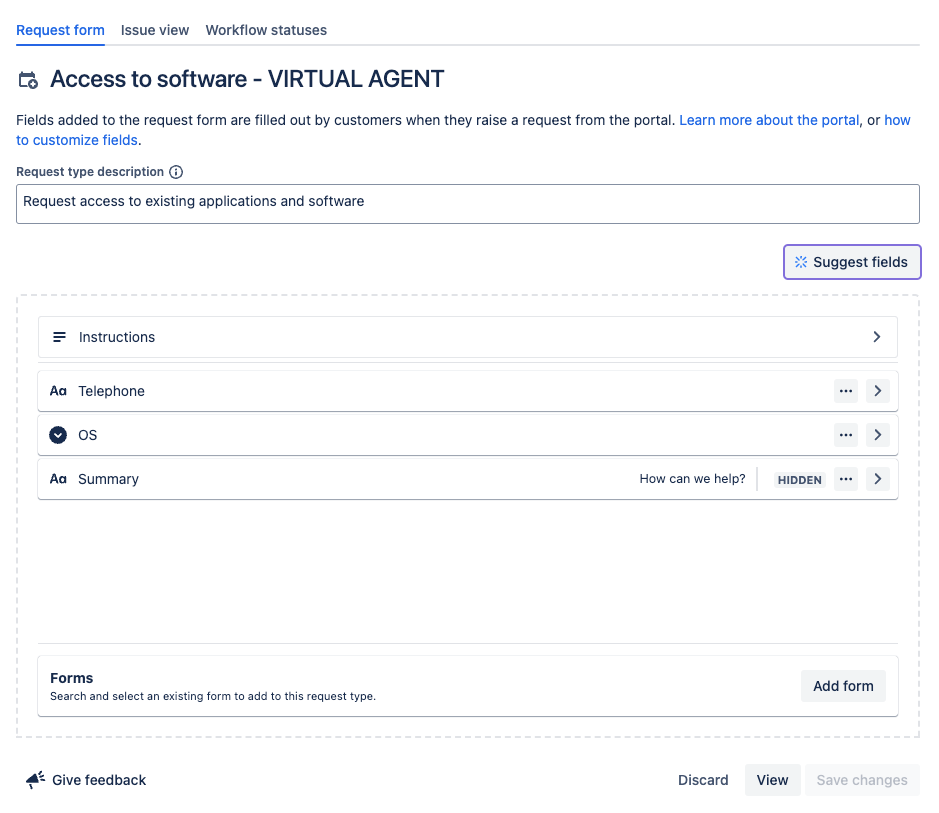Click the Discard button
This screenshot has width=939, height=813.
703,780
